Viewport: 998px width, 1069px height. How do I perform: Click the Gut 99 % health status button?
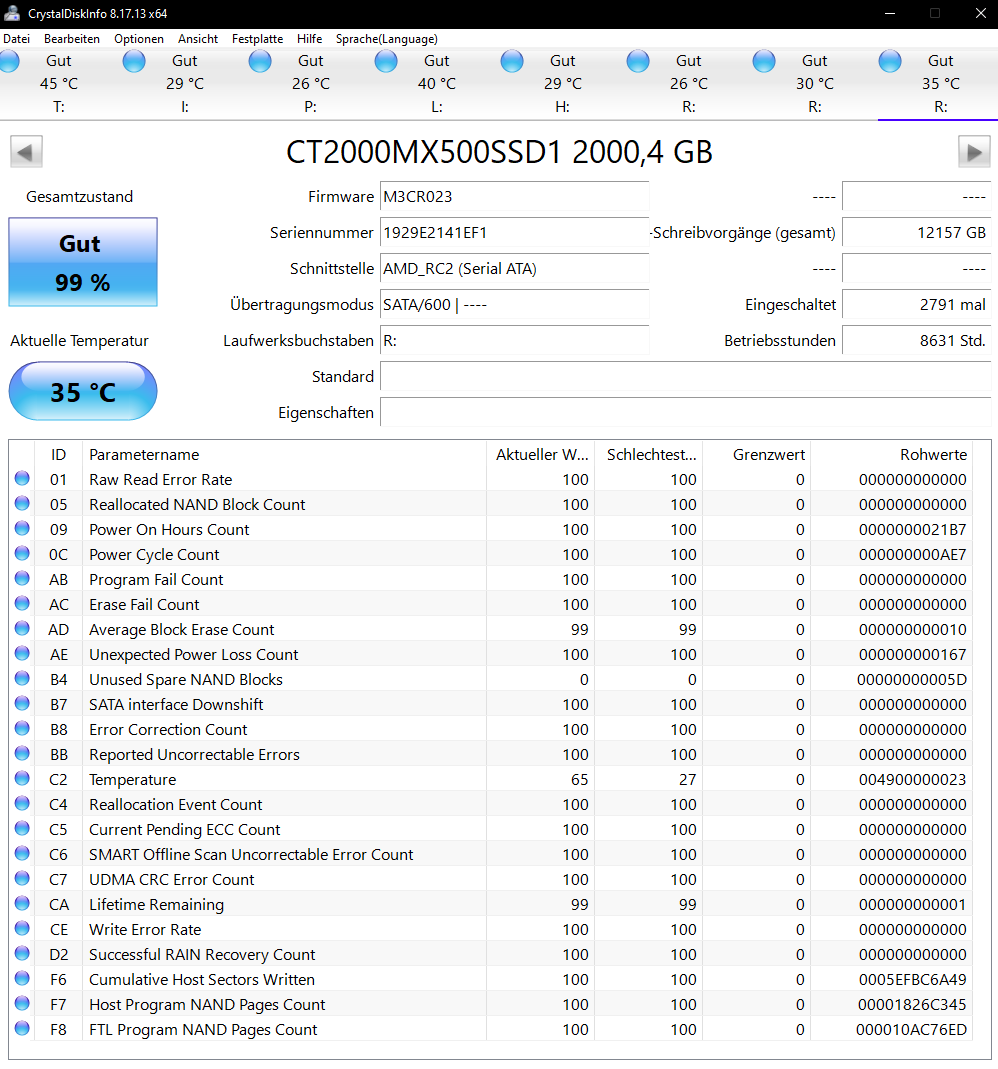point(82,262)
